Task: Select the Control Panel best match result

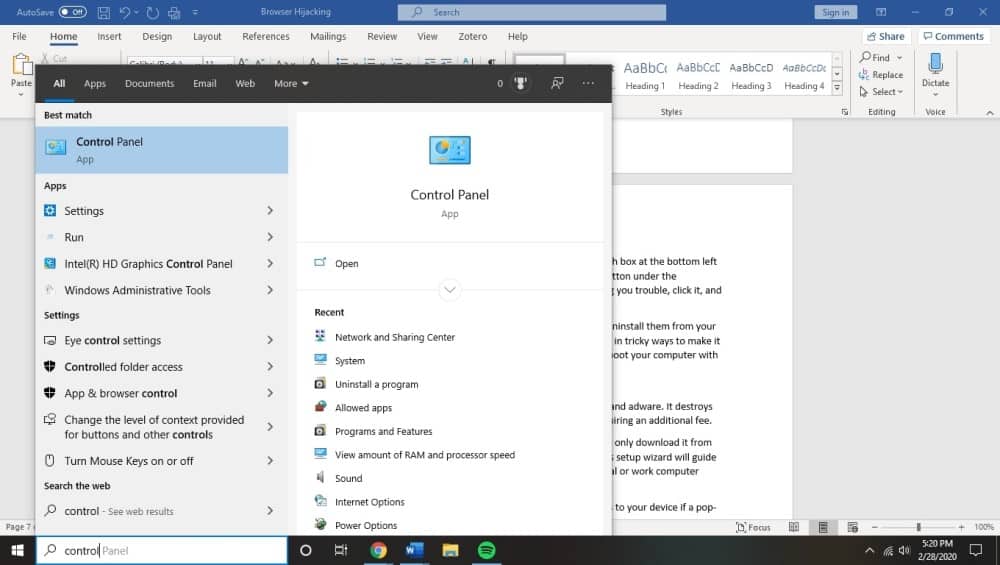Action: [162, 150]
